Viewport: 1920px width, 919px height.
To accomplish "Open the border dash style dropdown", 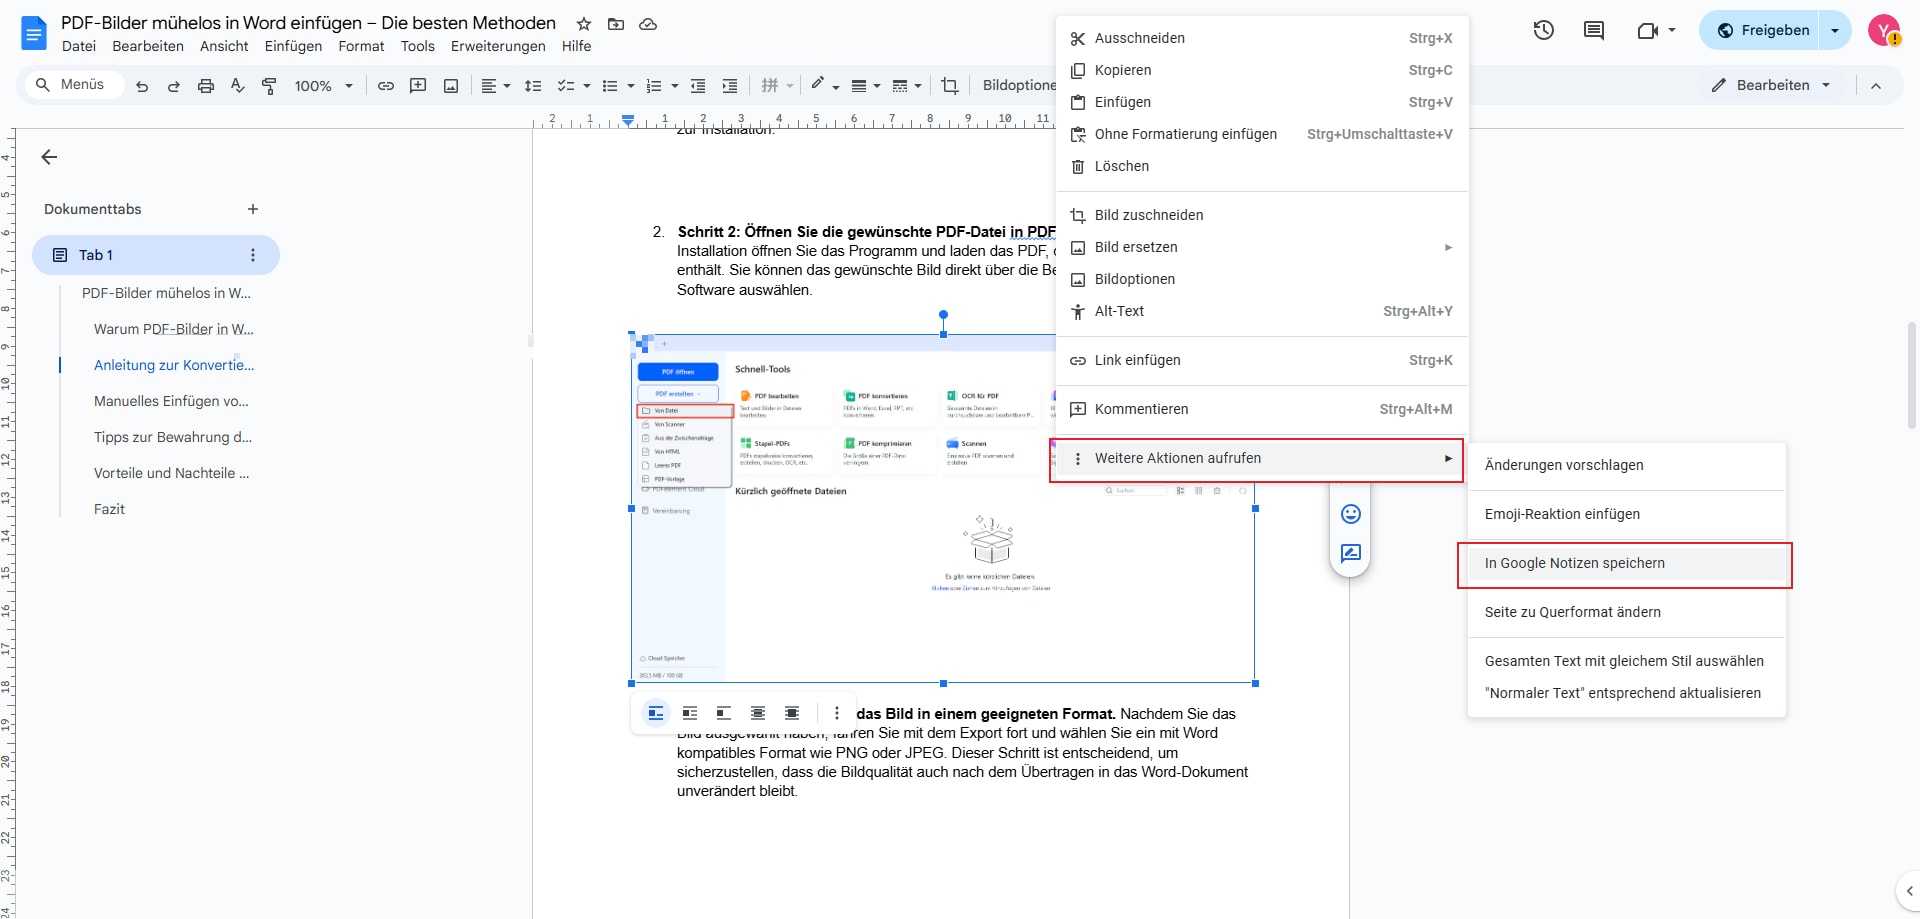I will [907, 86].
